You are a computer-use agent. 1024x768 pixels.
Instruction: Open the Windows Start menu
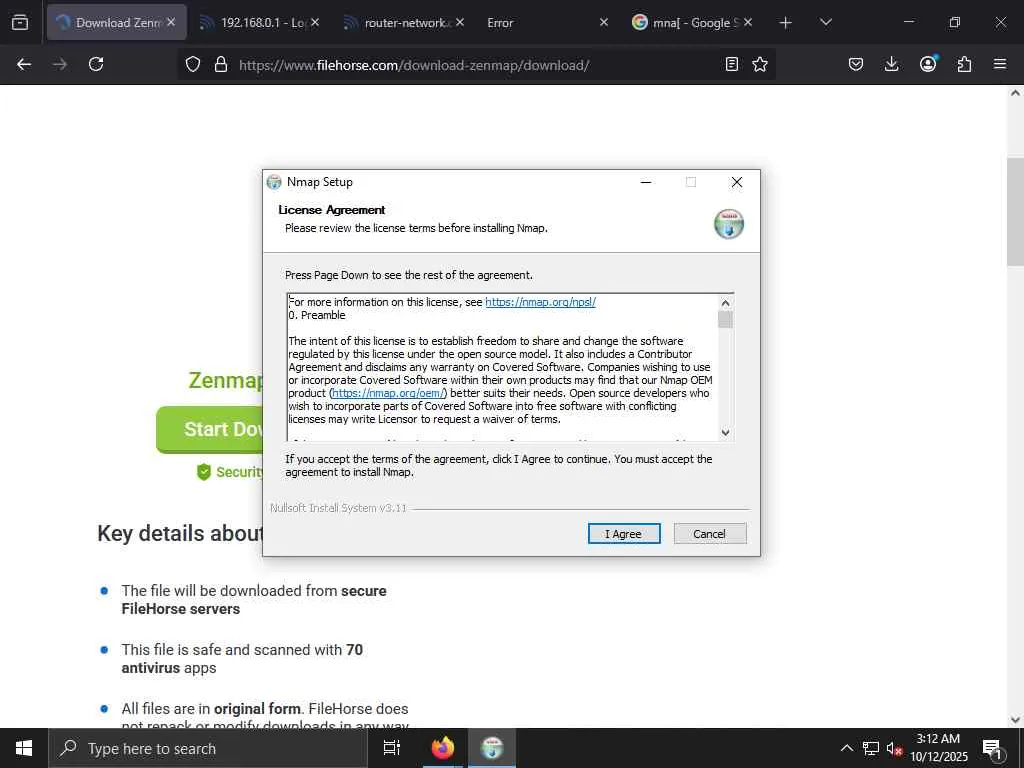tap(24, 748)
